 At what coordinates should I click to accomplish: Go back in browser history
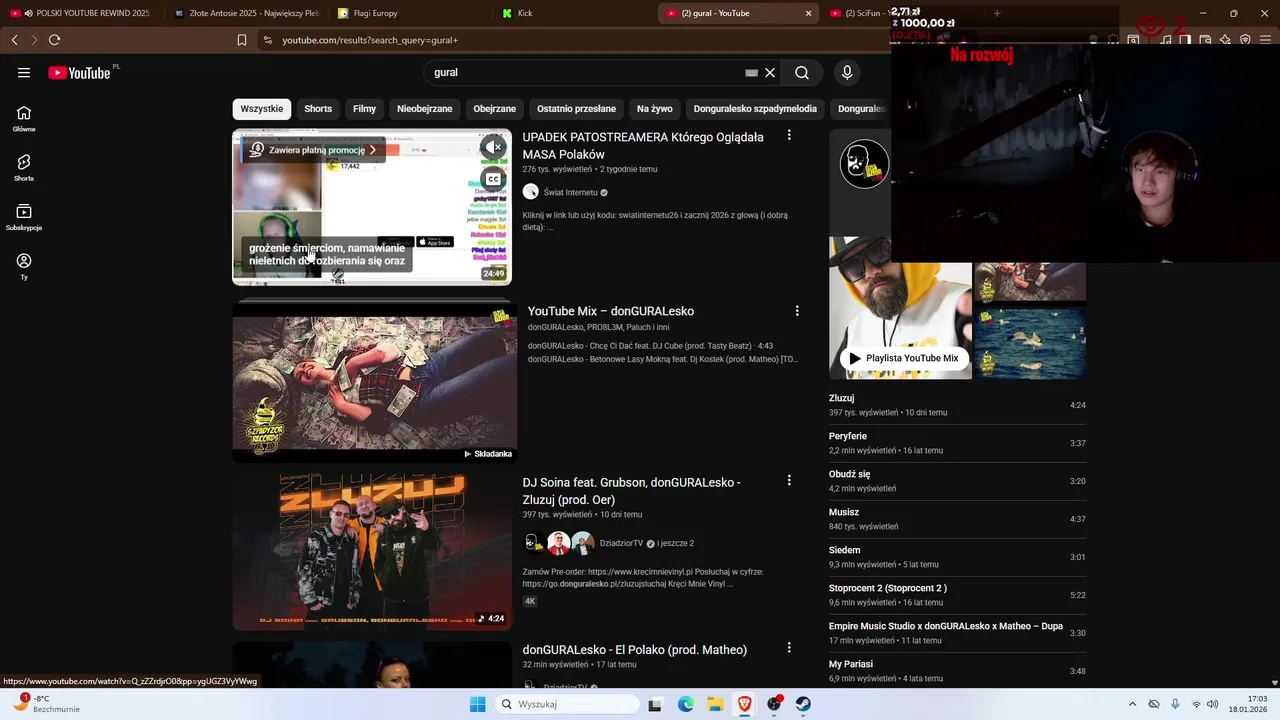pyautogui.click(x=14, y=40)
